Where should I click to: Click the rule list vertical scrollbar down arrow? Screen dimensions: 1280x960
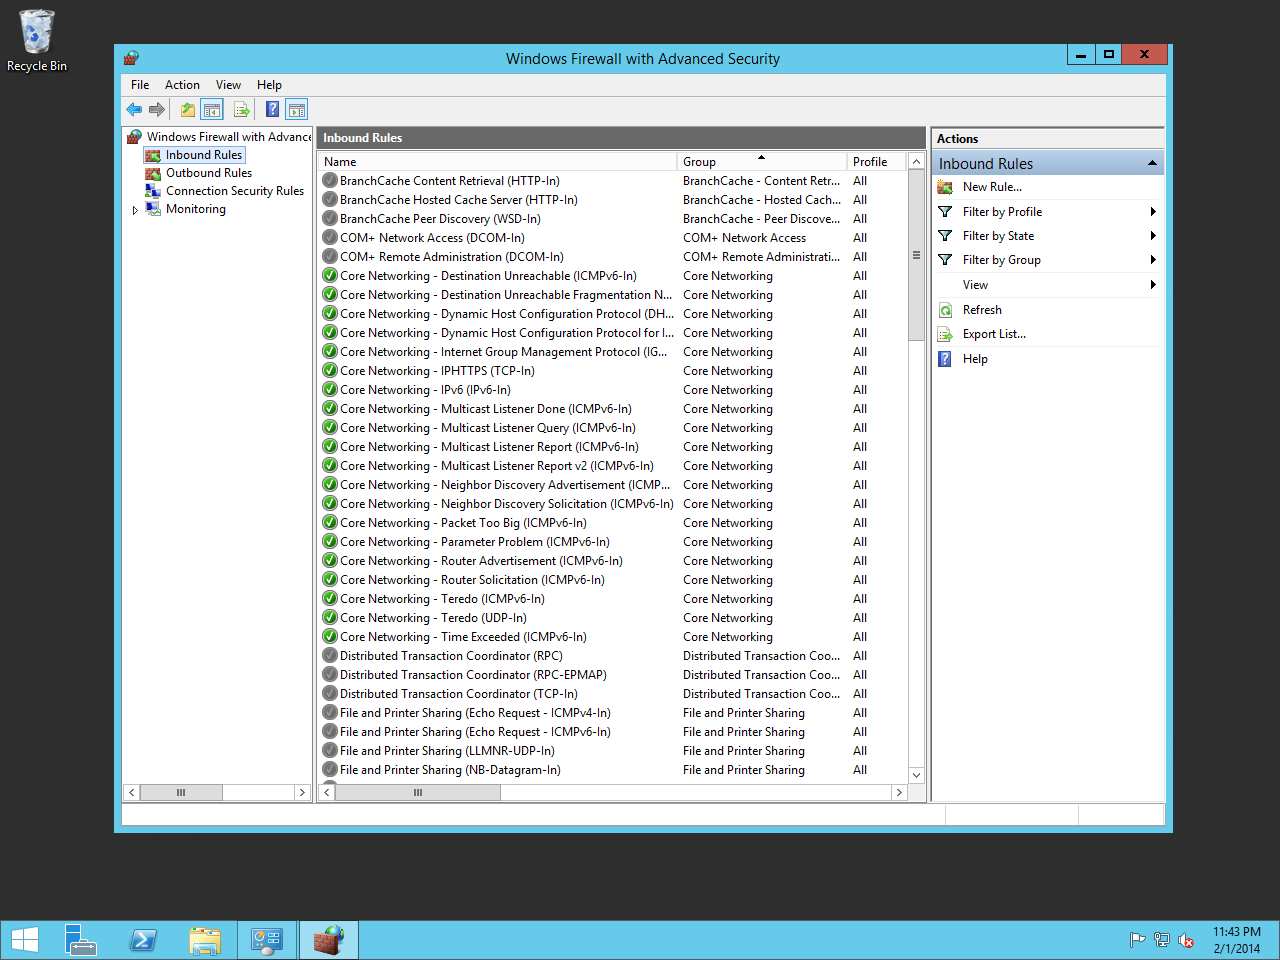[916, 775]
